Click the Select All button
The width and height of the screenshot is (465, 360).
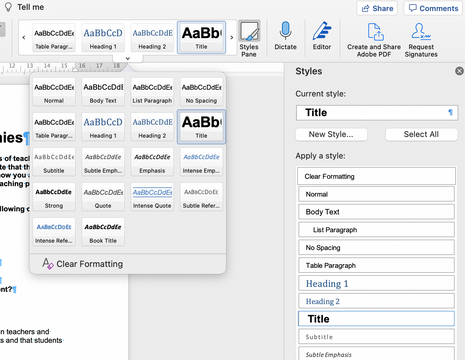click(x=421, y=134)
